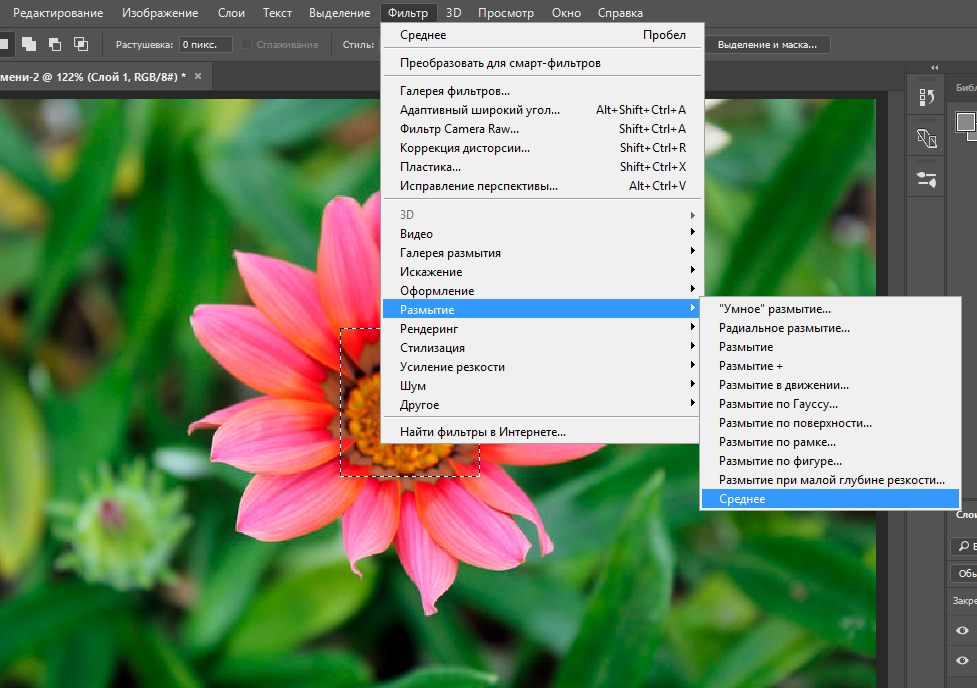Choose Размытие по Гауссу
Screen dimensions: 977x688
tap(830, 404)
